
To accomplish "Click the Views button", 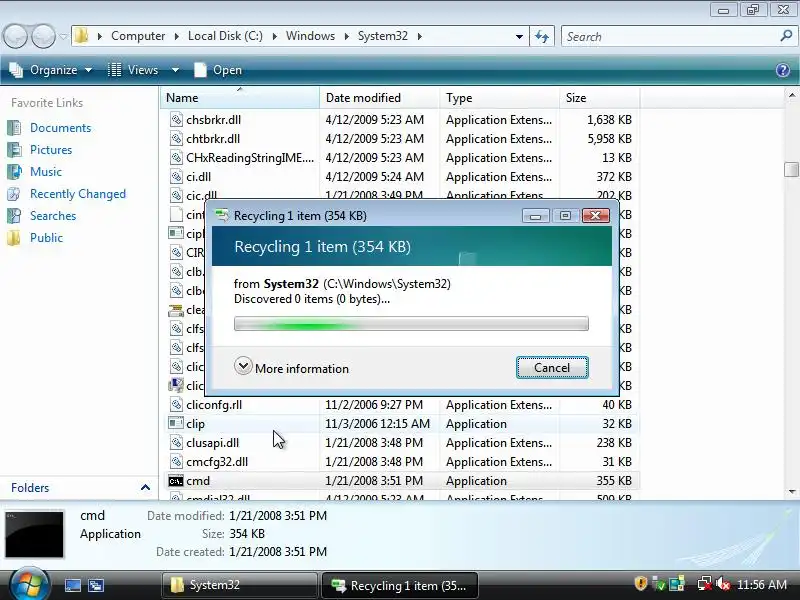I will [134, 70].
